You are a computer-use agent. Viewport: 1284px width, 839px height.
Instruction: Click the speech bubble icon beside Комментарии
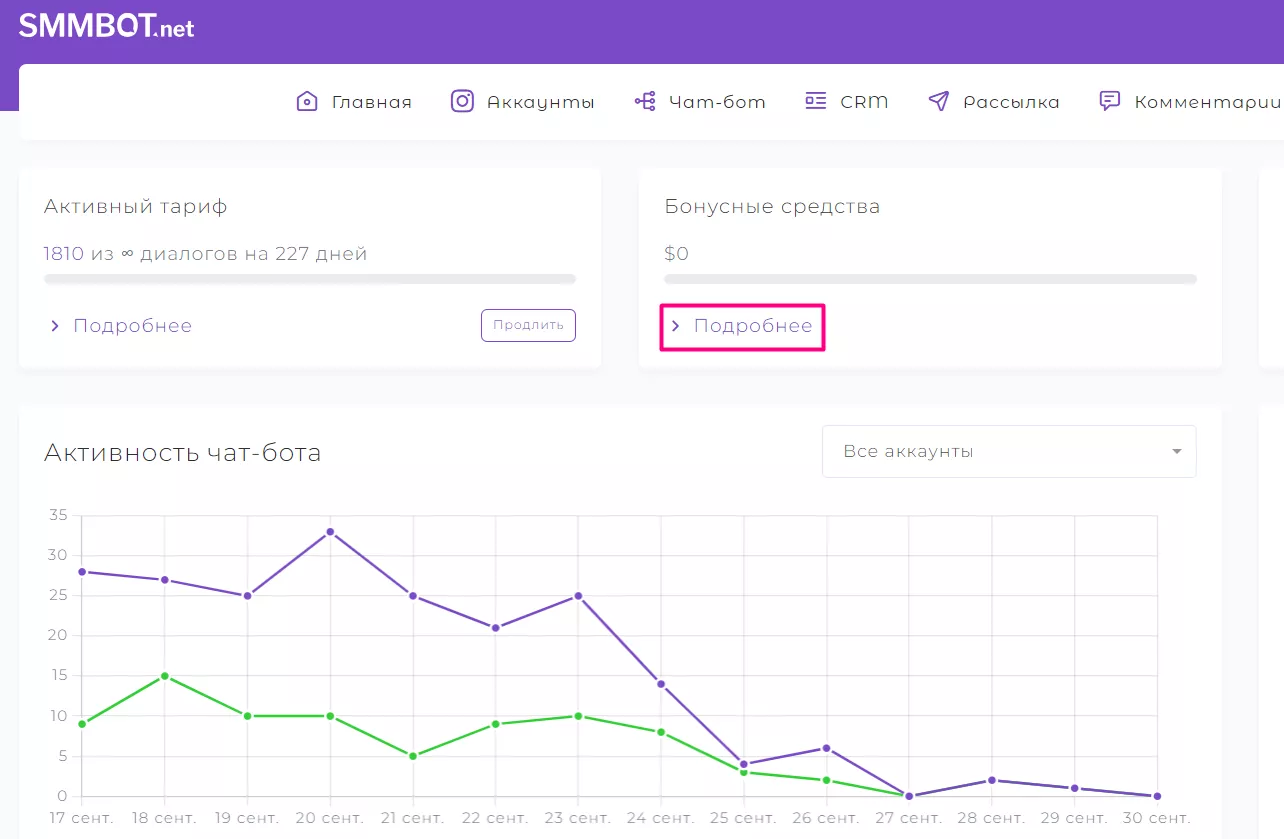1109,101
